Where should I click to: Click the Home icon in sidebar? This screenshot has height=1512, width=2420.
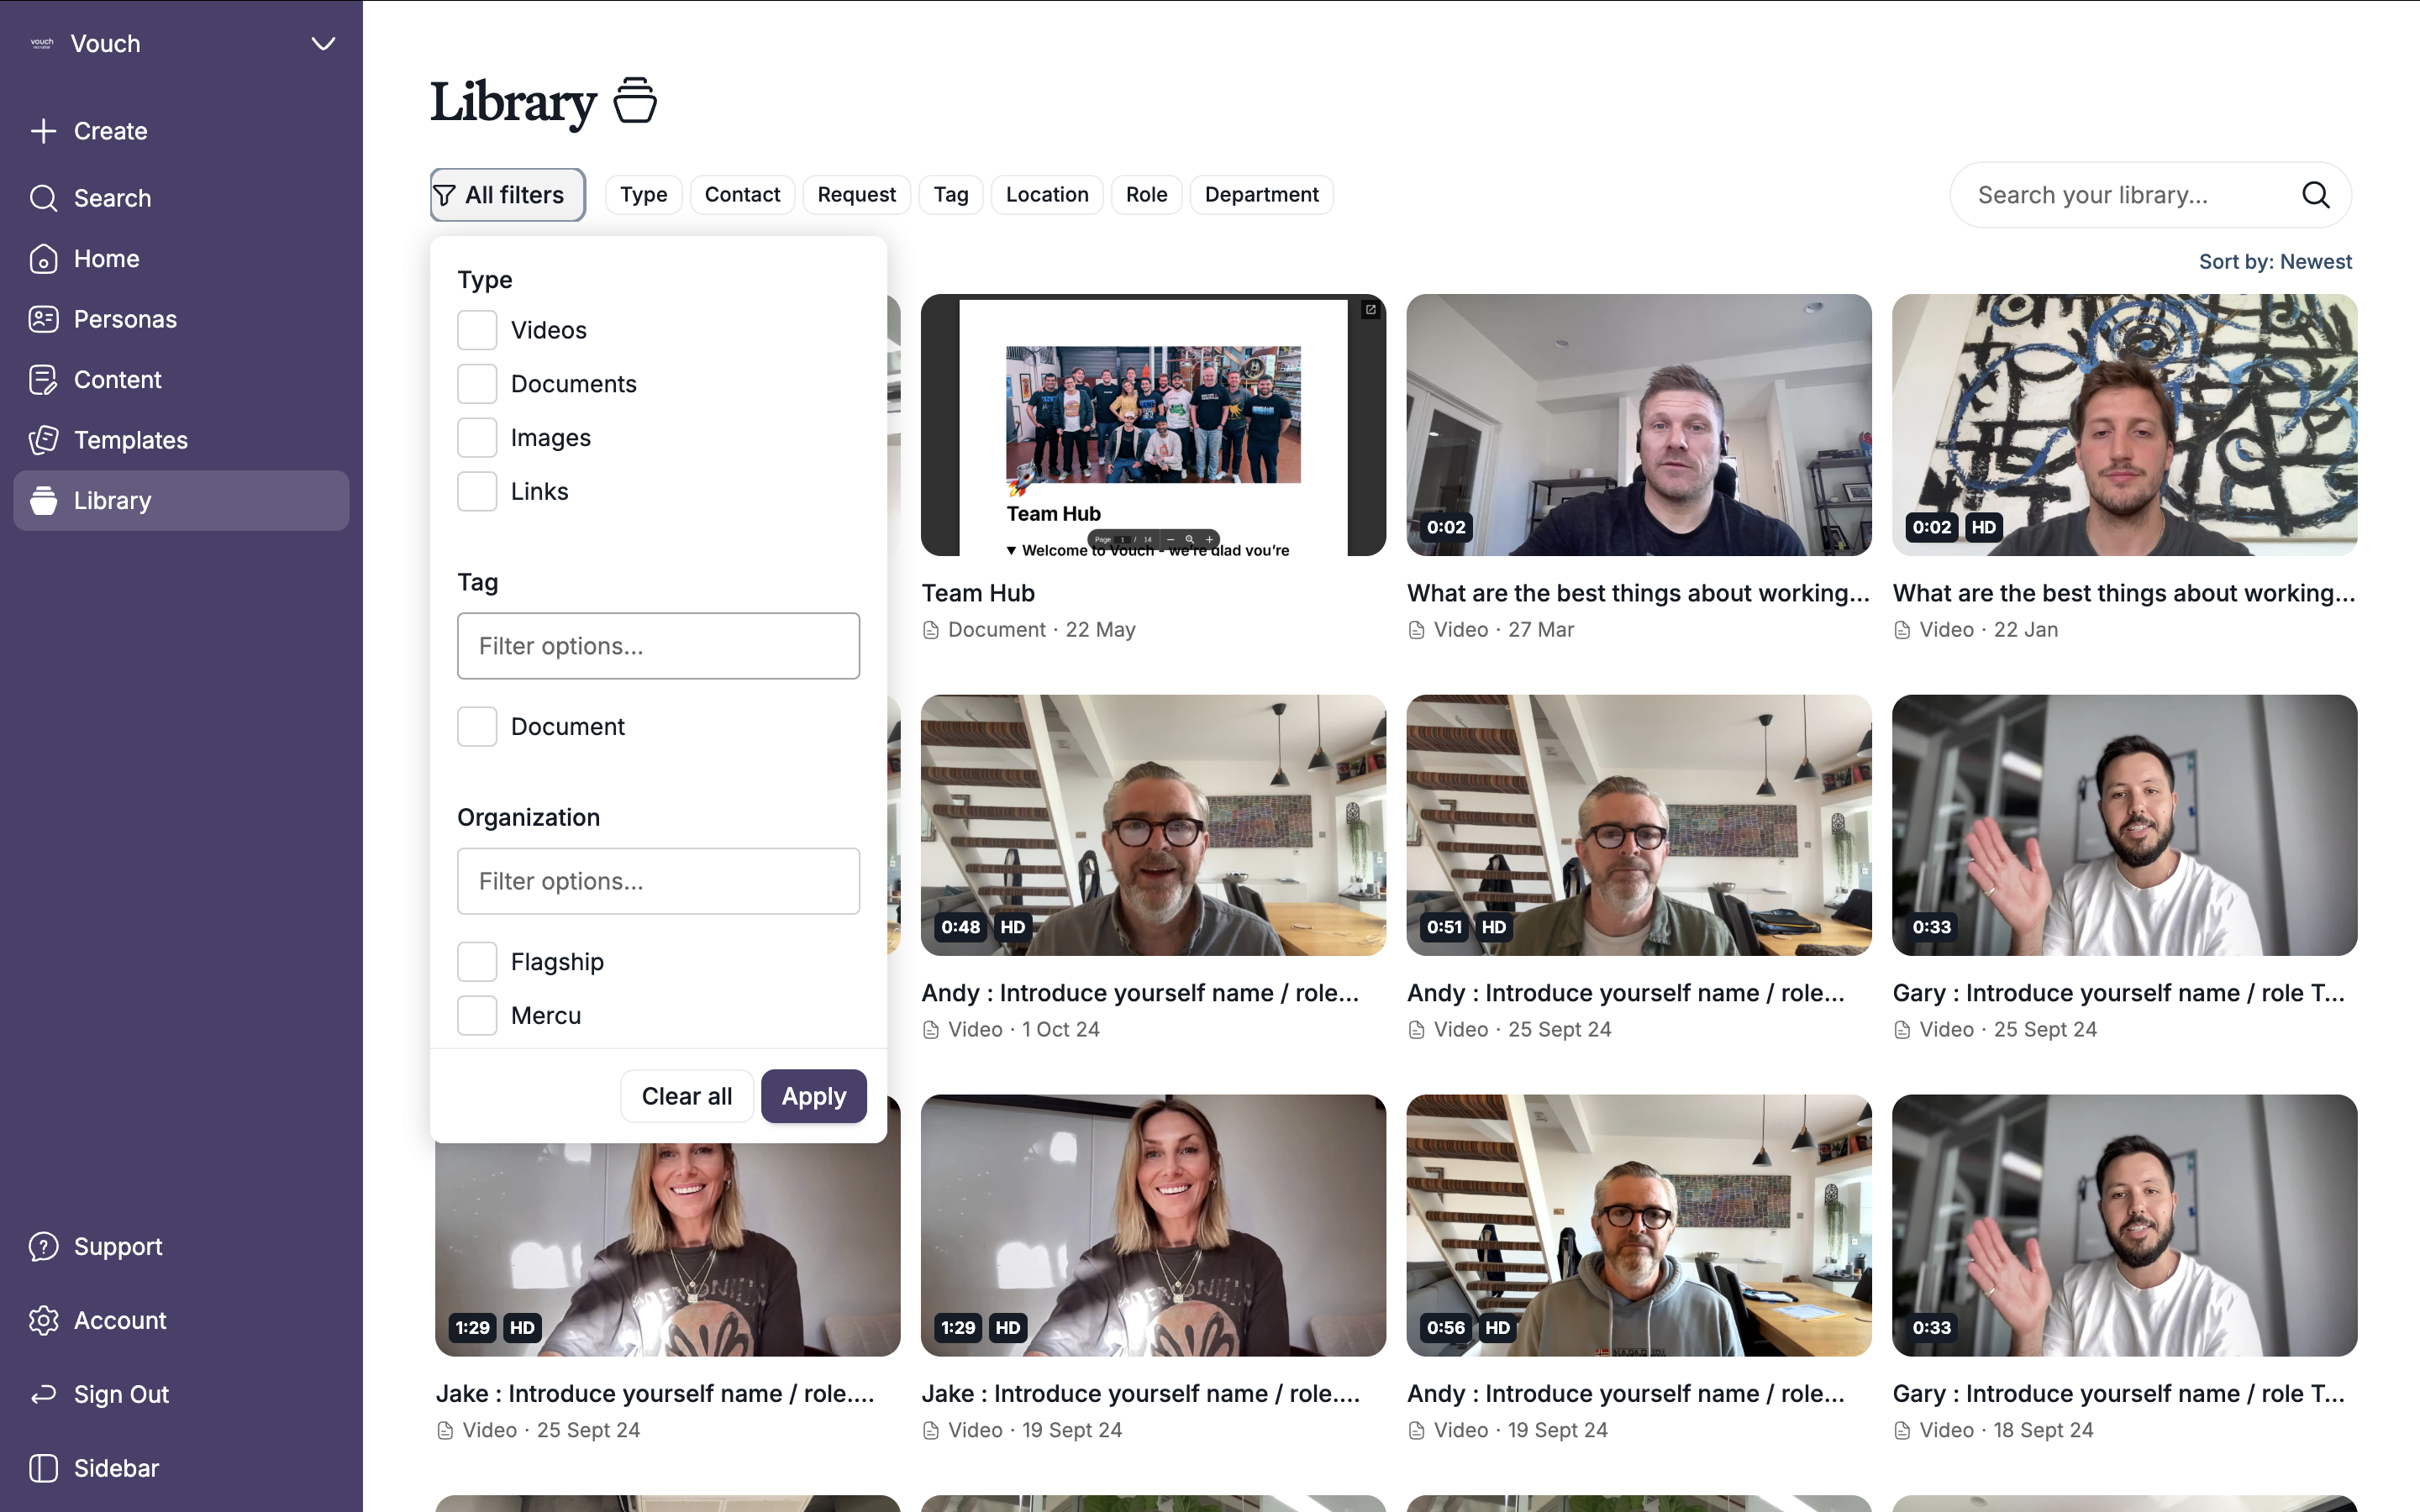(x=43, y=259)
